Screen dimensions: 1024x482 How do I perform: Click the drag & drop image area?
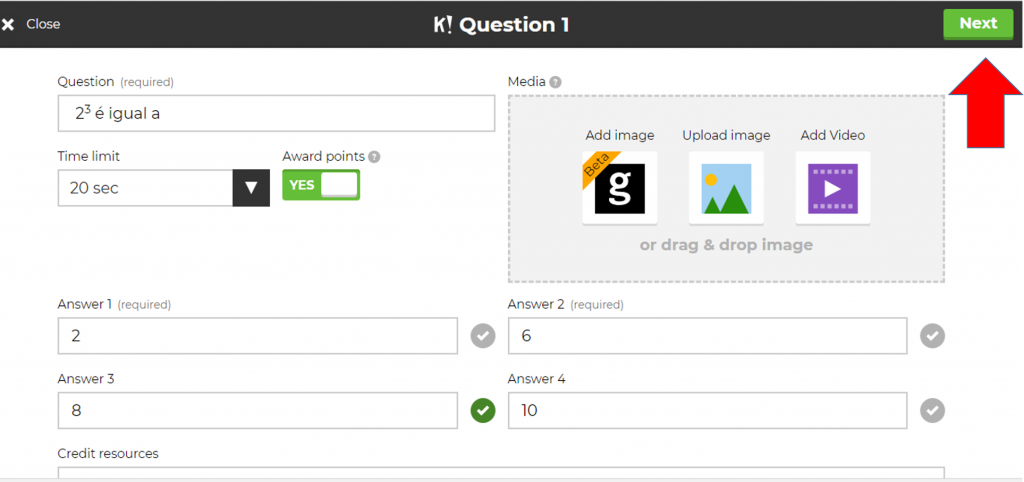coord(725,258)
